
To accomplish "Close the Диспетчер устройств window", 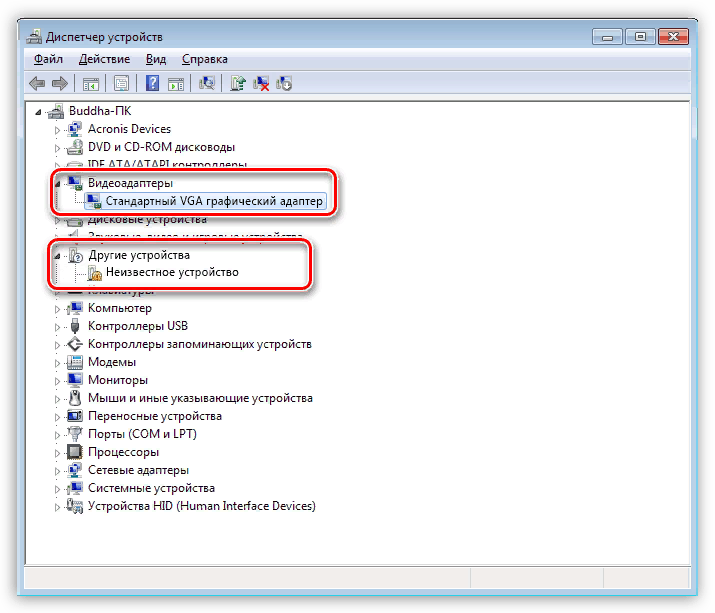I will tap(674, 36).
